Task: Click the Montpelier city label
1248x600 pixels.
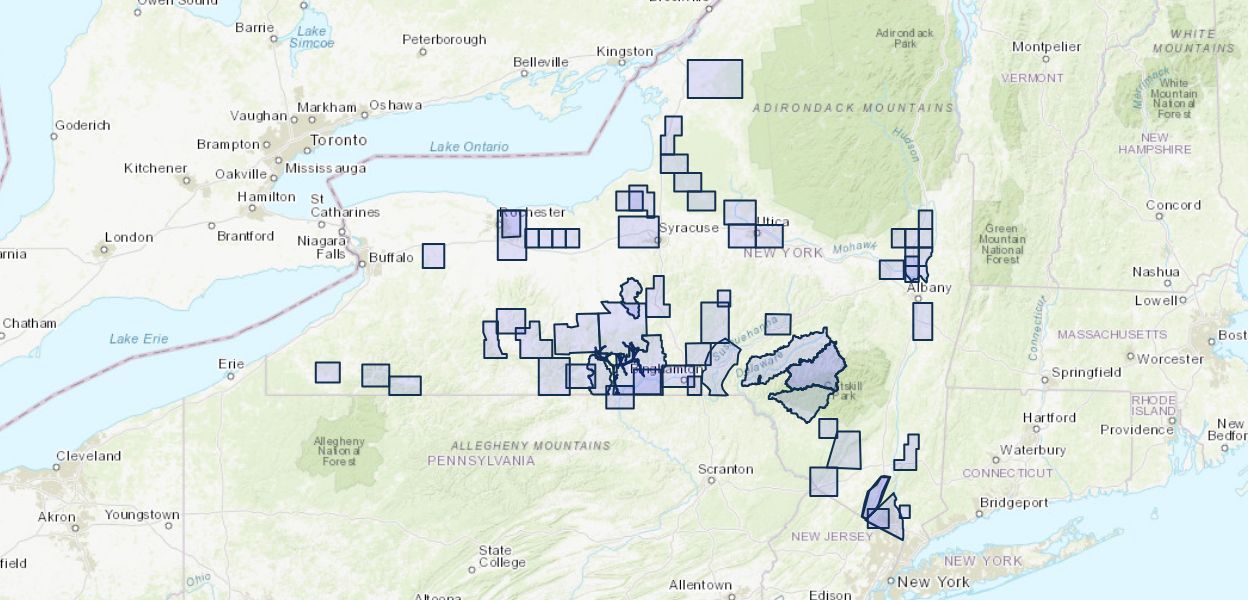Action: [x=1046, y=46]
